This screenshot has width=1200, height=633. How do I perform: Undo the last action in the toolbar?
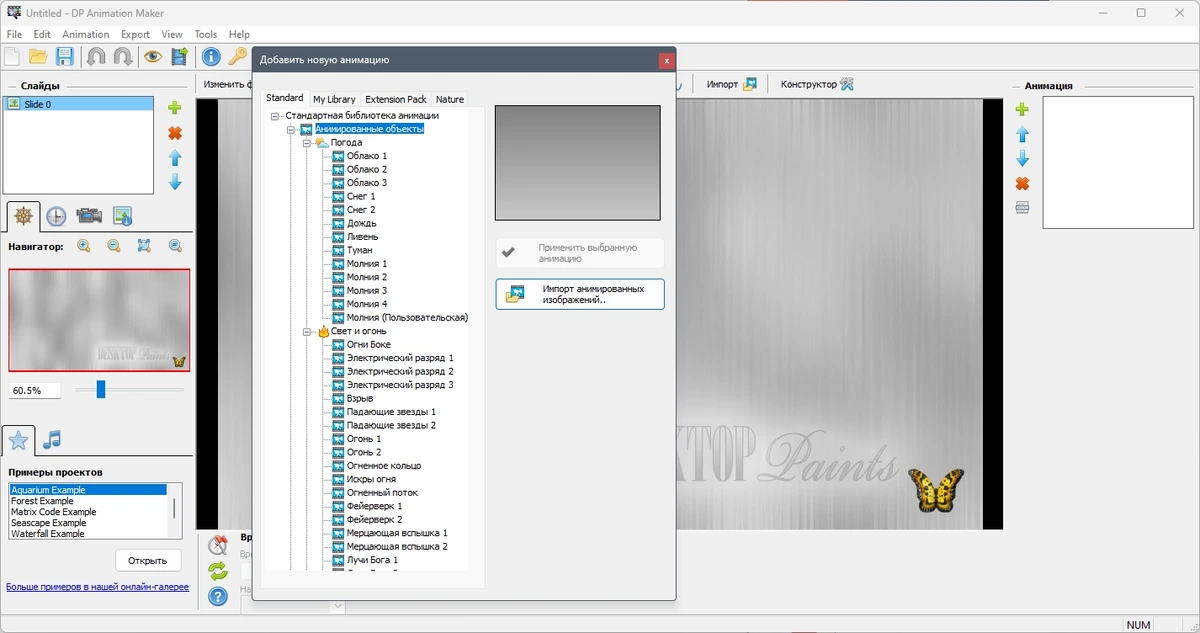96,57
